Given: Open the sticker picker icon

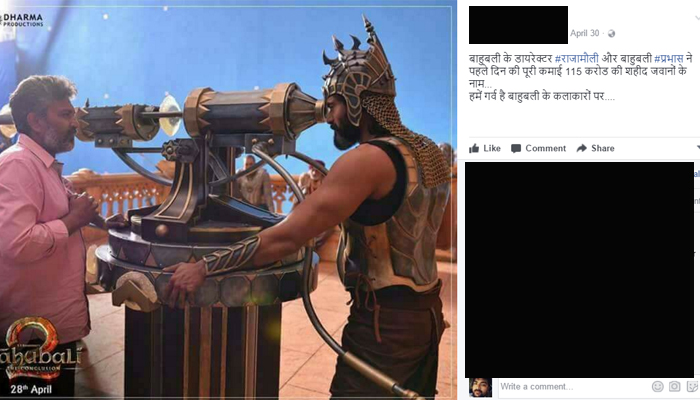Looking at the screenshot, I should (x=693, y=386).
